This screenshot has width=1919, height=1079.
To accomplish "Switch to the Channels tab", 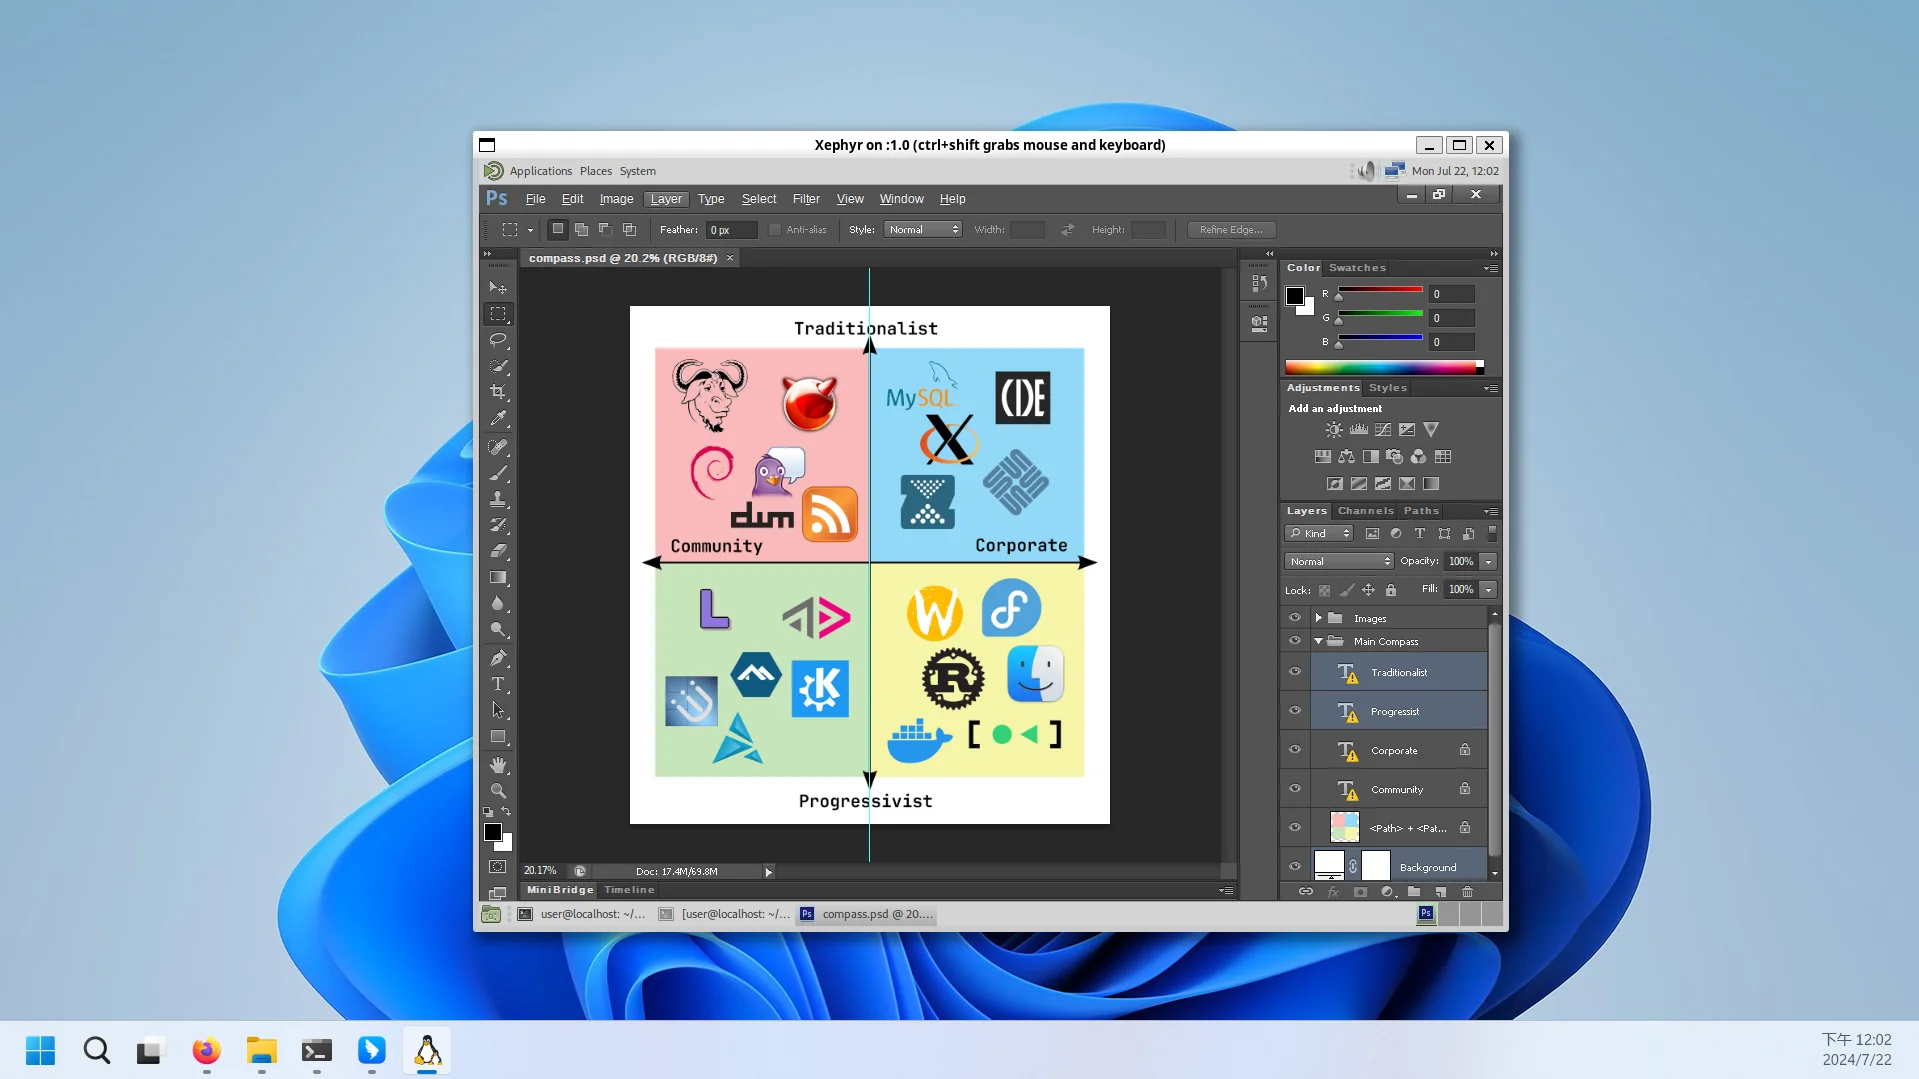I will click(x=1365, y=511).
